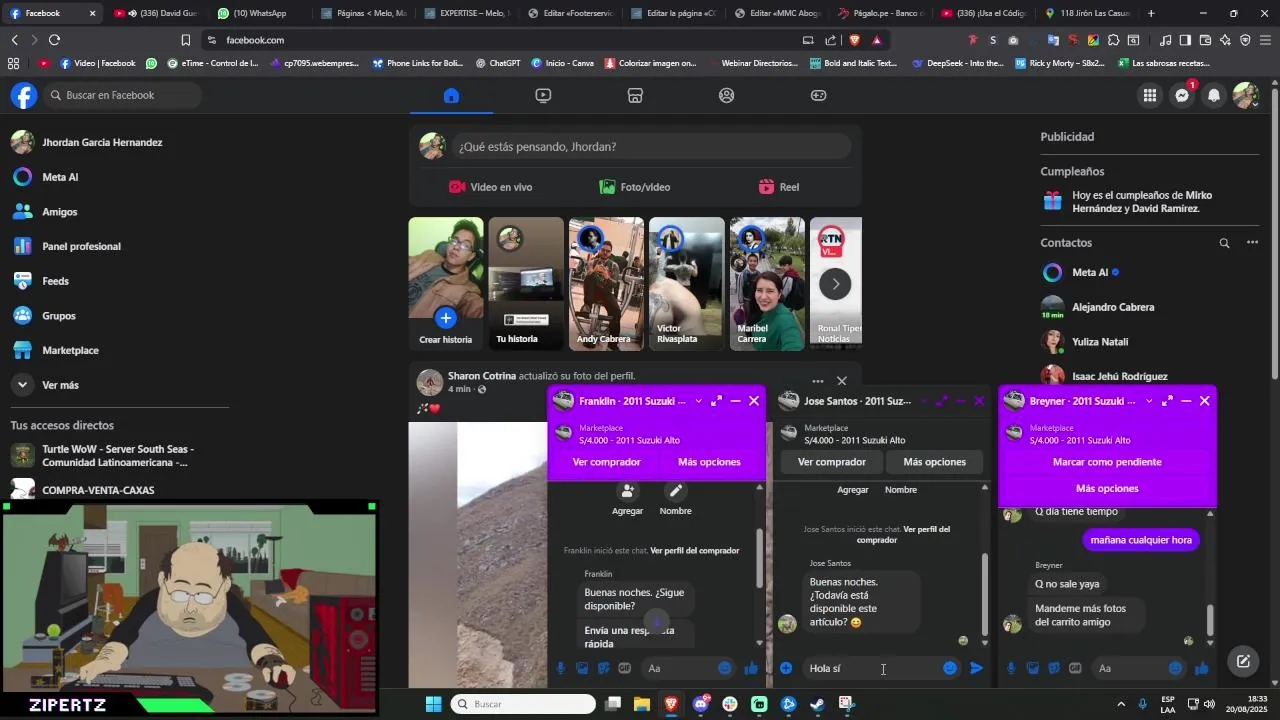1280x720 pixels.
Task: Open Marketplace in left sidebar
Action: click(x=70, y=350)
